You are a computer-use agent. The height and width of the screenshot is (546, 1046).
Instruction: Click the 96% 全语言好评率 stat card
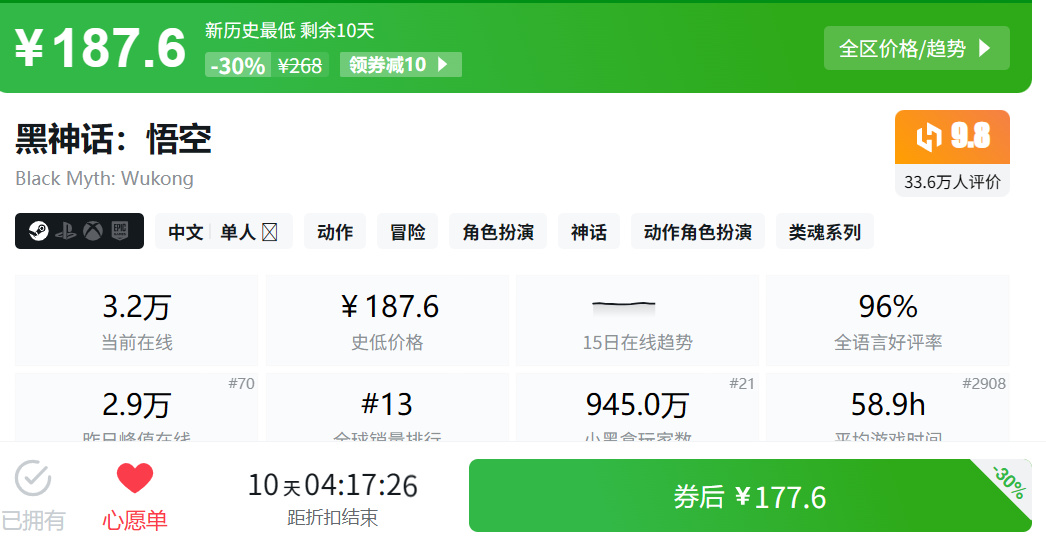(x=888, y=320)
